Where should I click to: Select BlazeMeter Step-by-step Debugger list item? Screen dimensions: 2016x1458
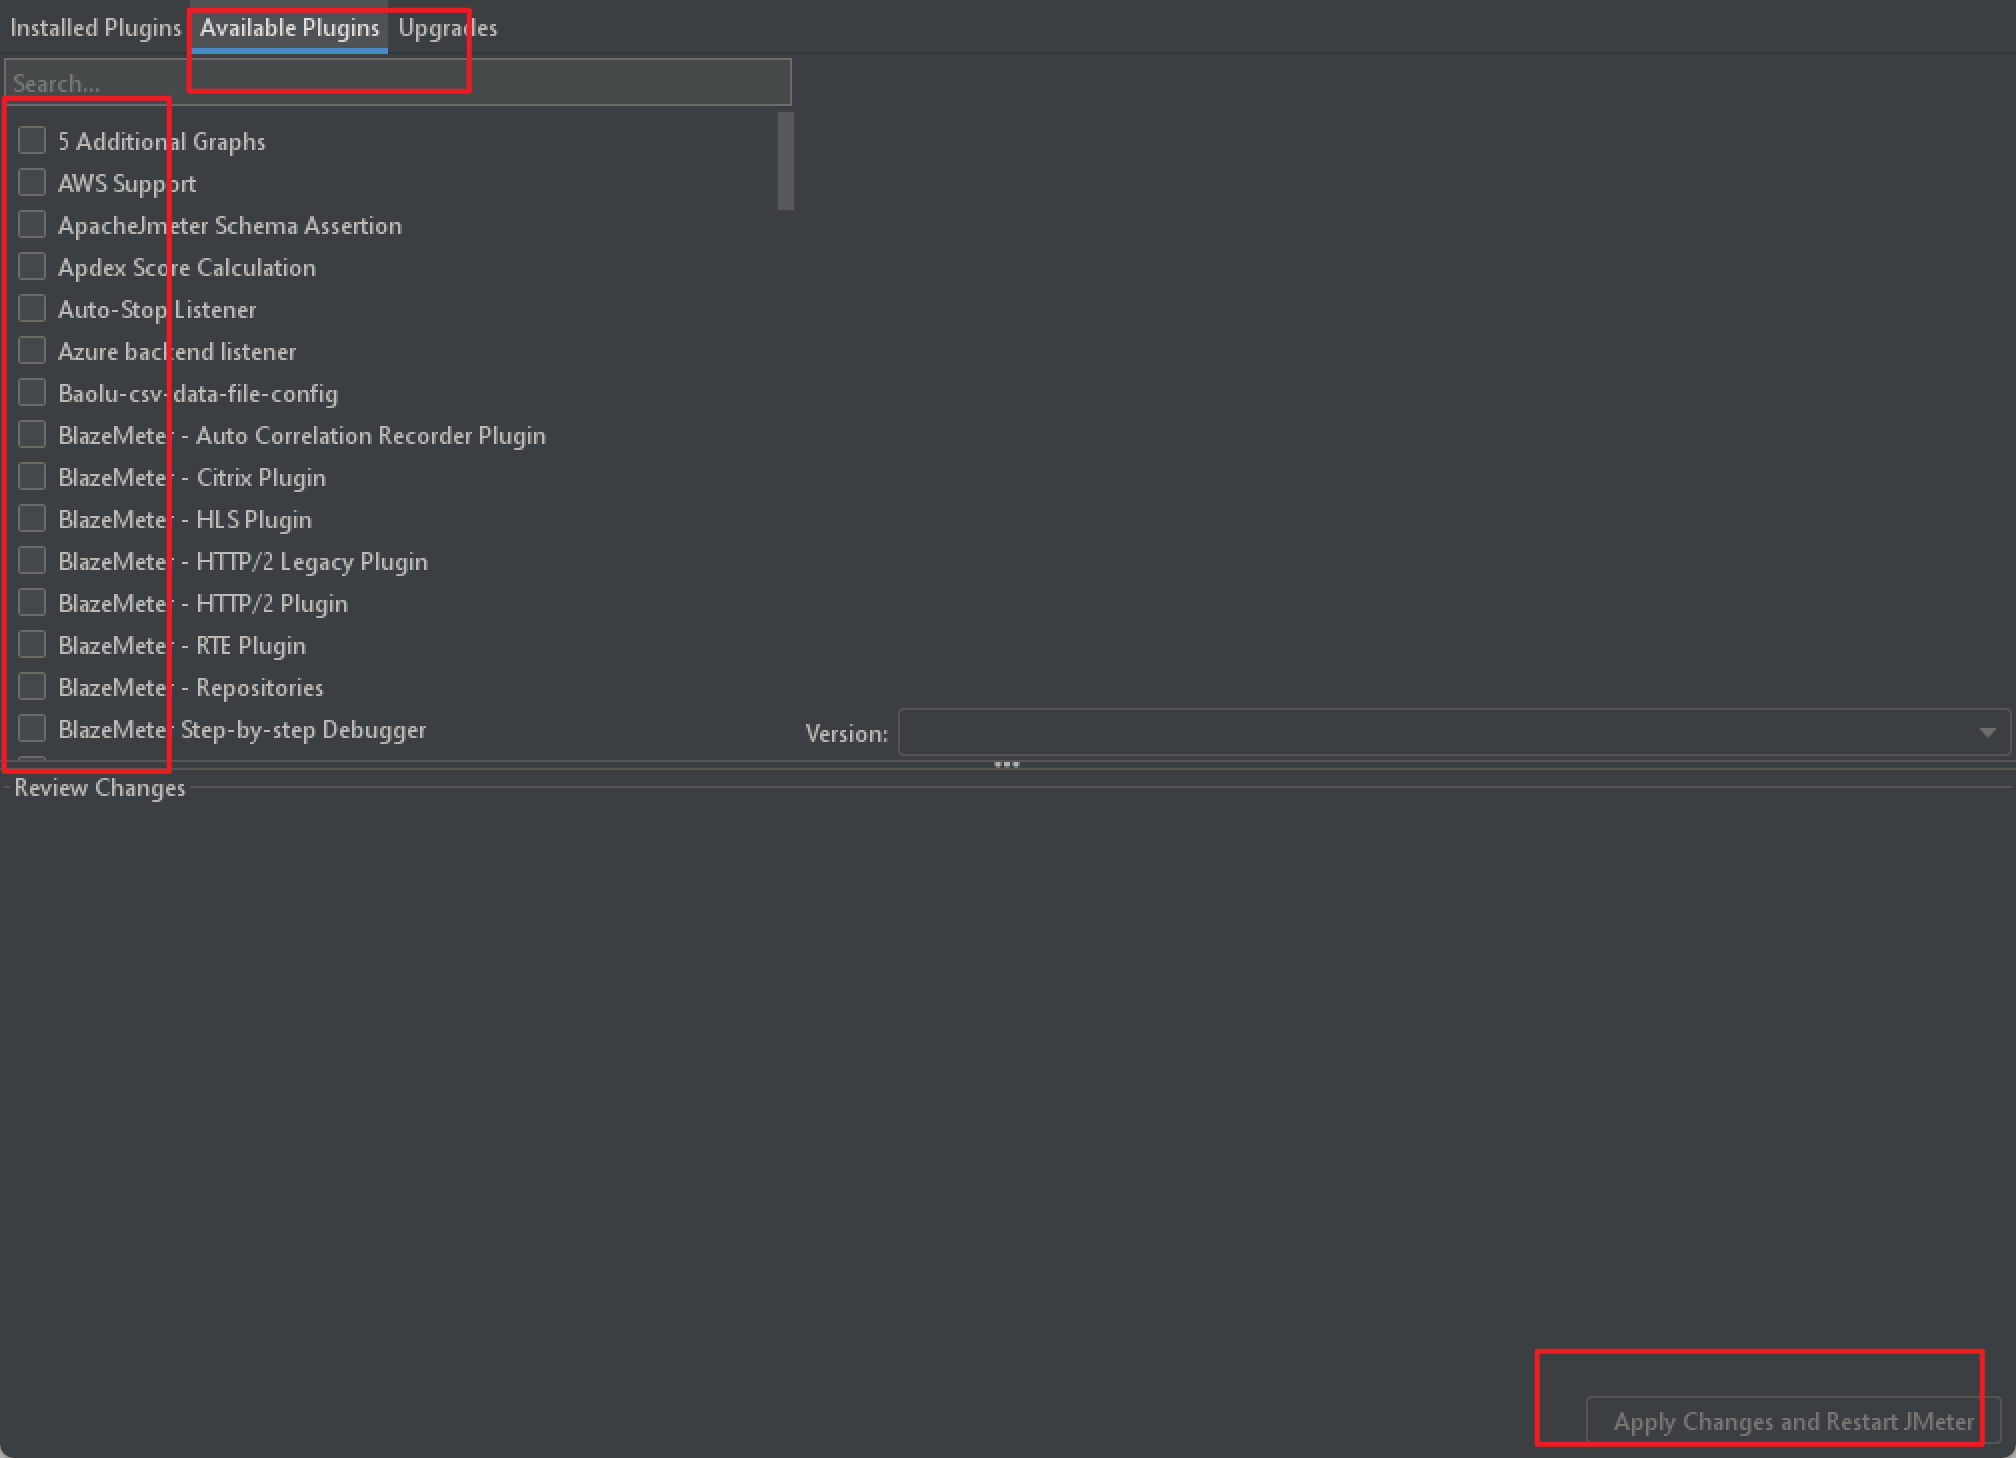coord(241,730)
